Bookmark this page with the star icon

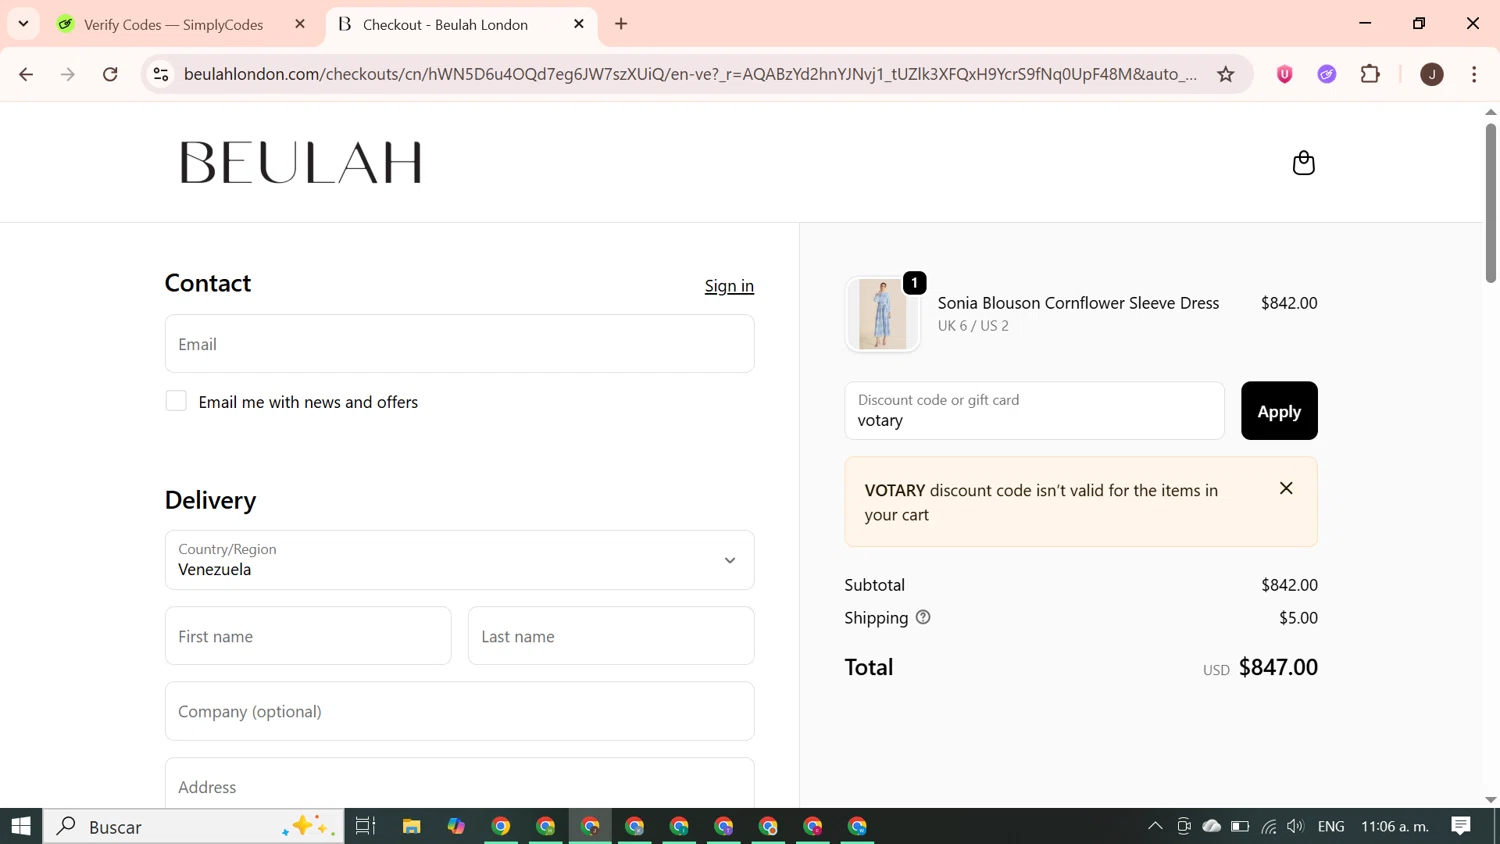[1226, 74]
